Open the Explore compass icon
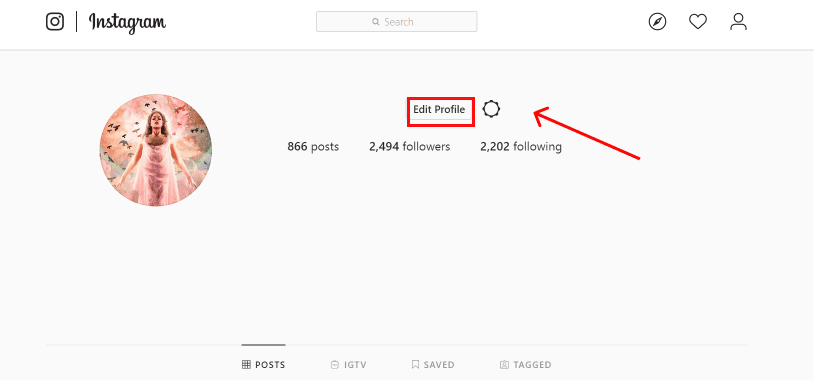 657,22
